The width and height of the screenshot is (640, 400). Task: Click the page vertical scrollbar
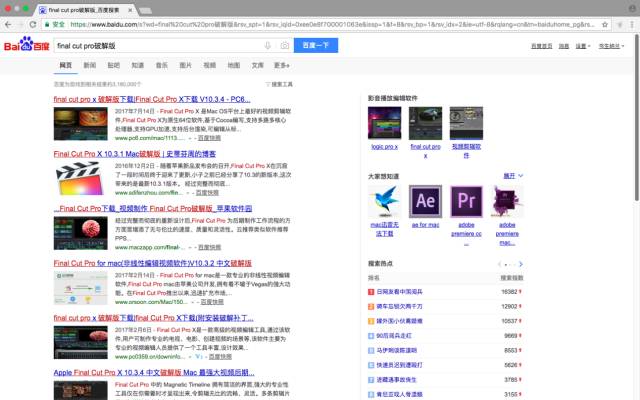(x=636, y=118)
